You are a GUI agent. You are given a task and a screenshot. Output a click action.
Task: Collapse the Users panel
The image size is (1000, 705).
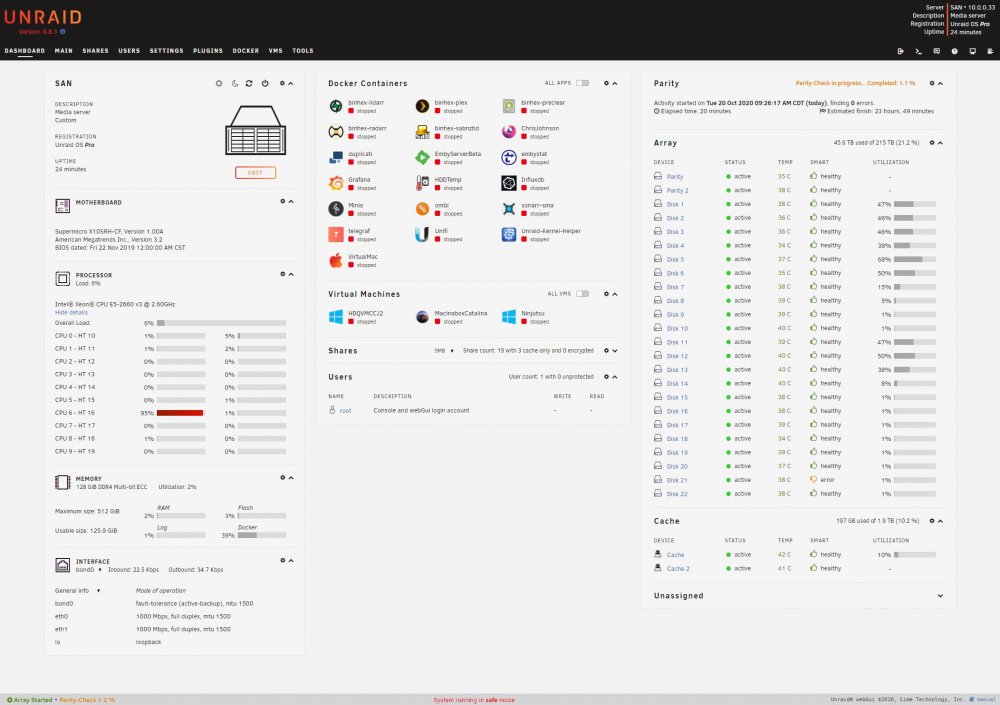615,376
